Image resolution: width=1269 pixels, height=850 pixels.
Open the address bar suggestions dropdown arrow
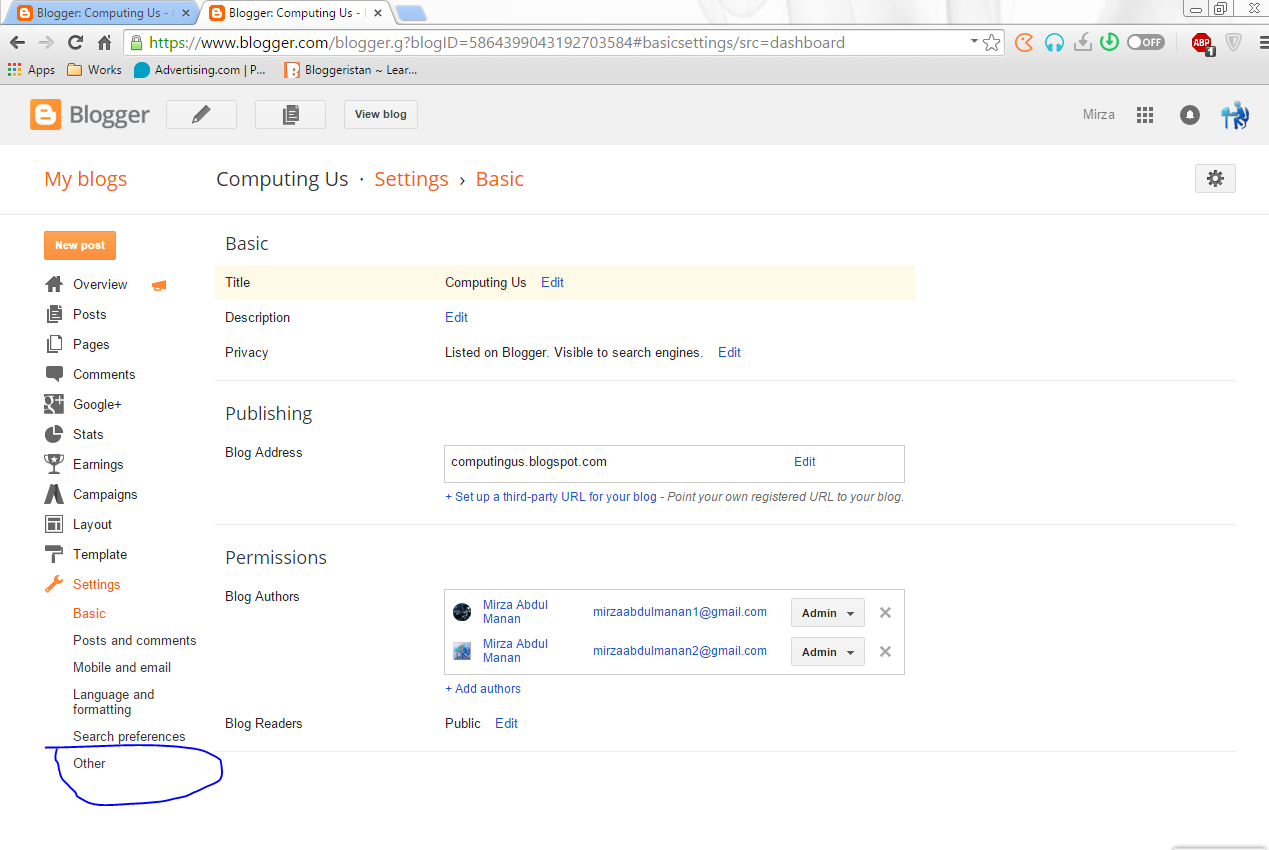pyautogui.click(x=974, y=43)
